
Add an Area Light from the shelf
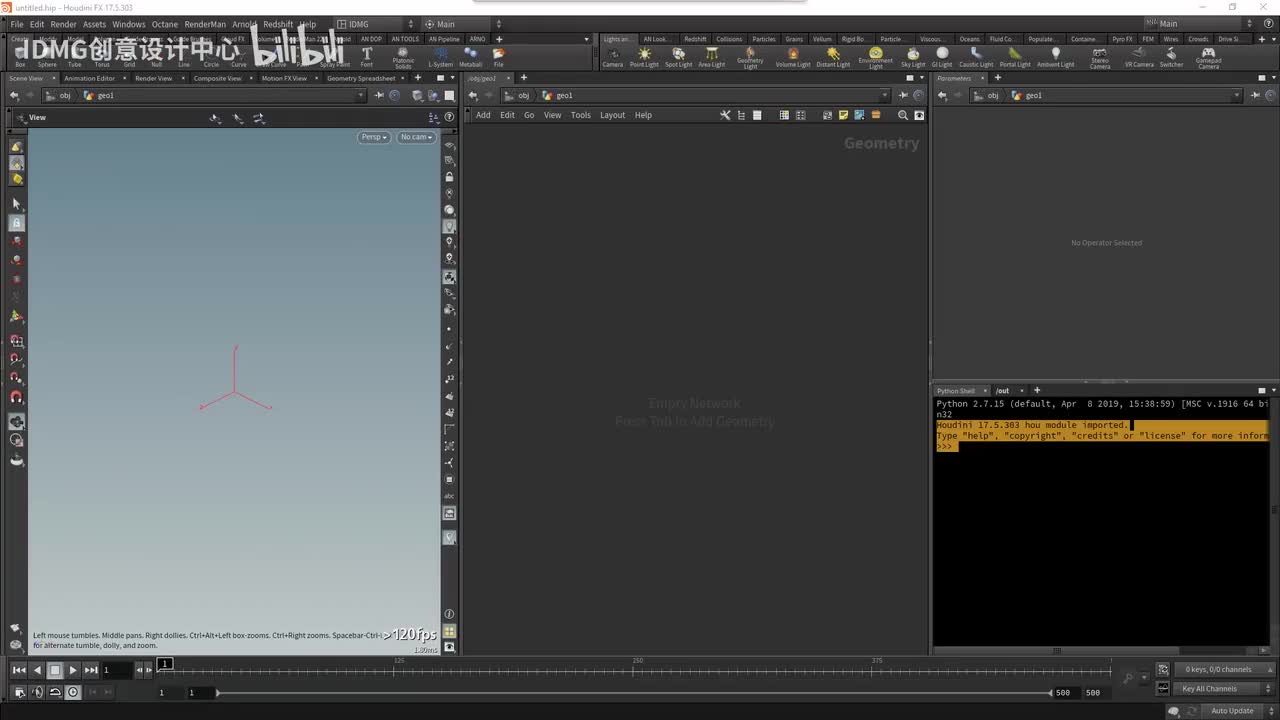tap(712, 57)
